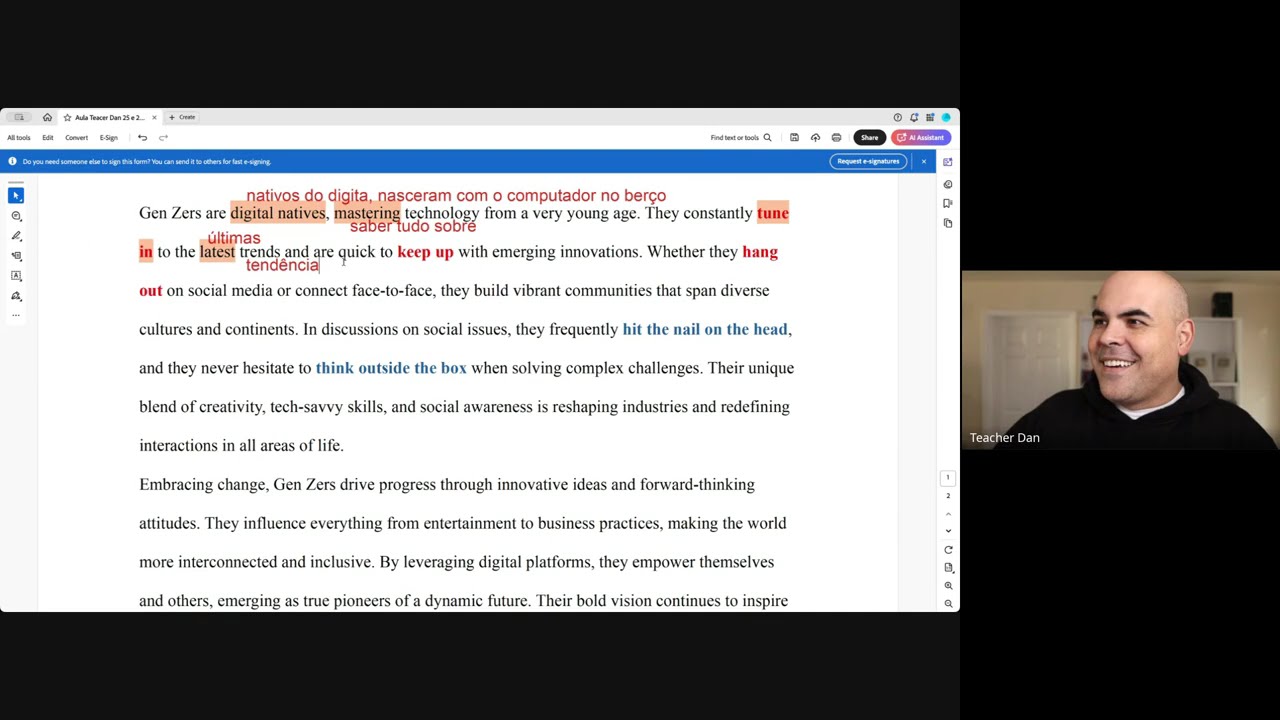Open the user profile avatar
This screenshot has height=720, width=1280.
[945, 117]
